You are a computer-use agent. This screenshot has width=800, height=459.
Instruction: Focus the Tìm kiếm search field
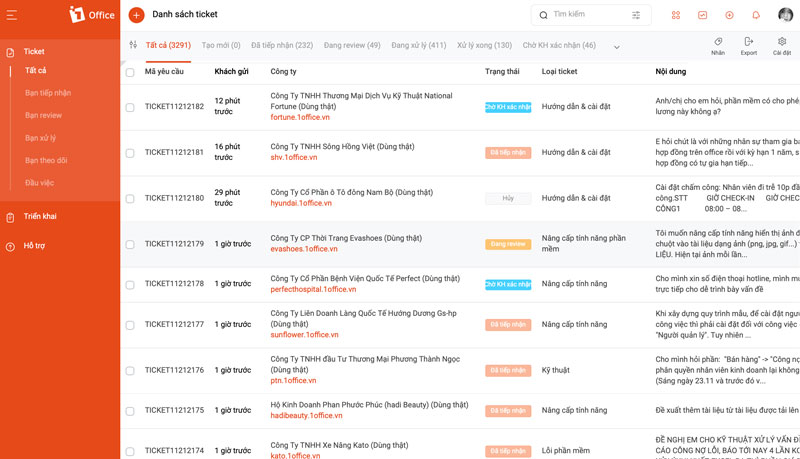pos(587,15)
